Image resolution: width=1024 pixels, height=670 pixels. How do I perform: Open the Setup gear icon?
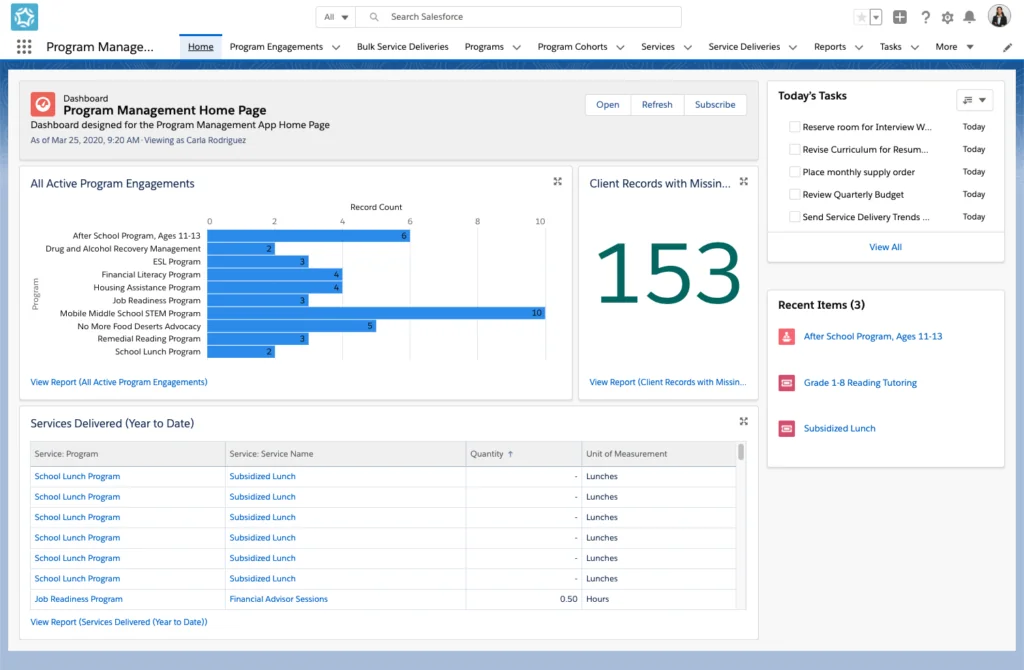coord(948,18)
